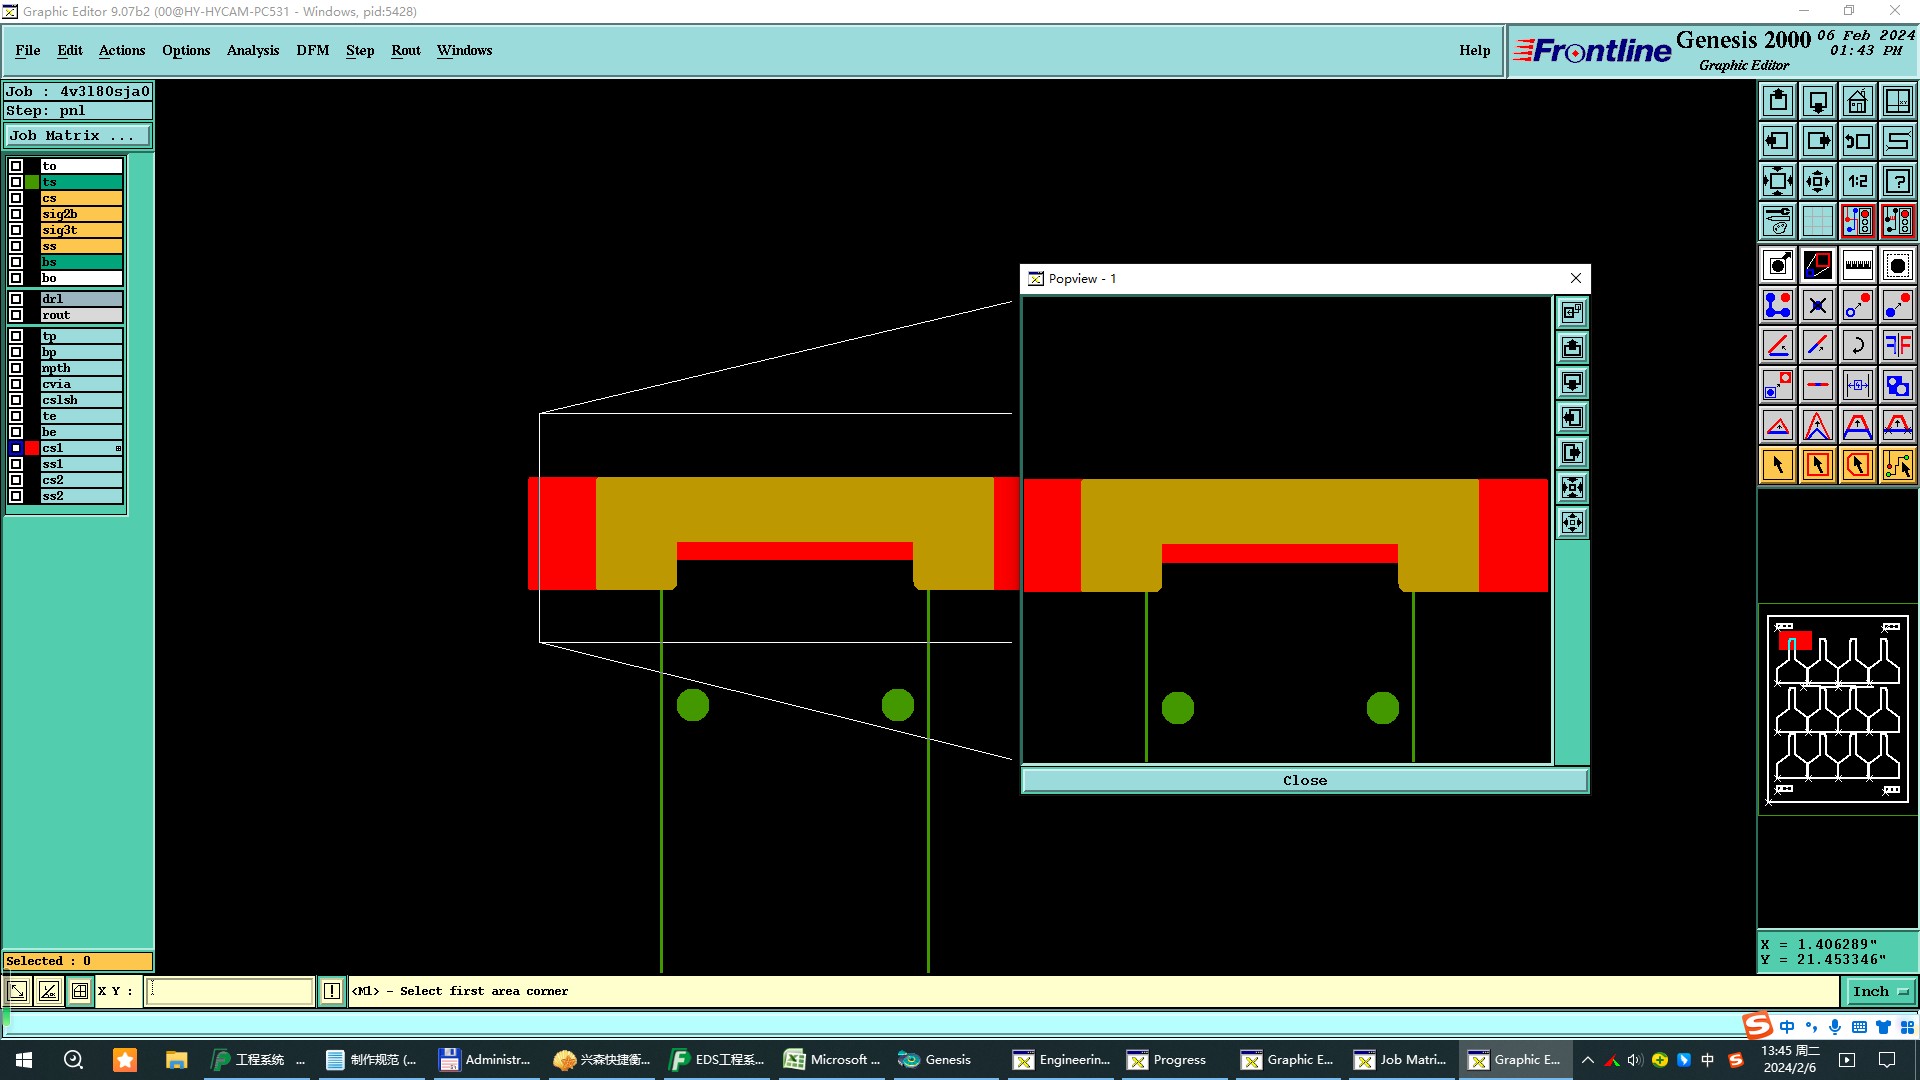Toggle the cs1 layer checkbox
This screenshot has height=1080, width=1920.
tap(16, 448)
